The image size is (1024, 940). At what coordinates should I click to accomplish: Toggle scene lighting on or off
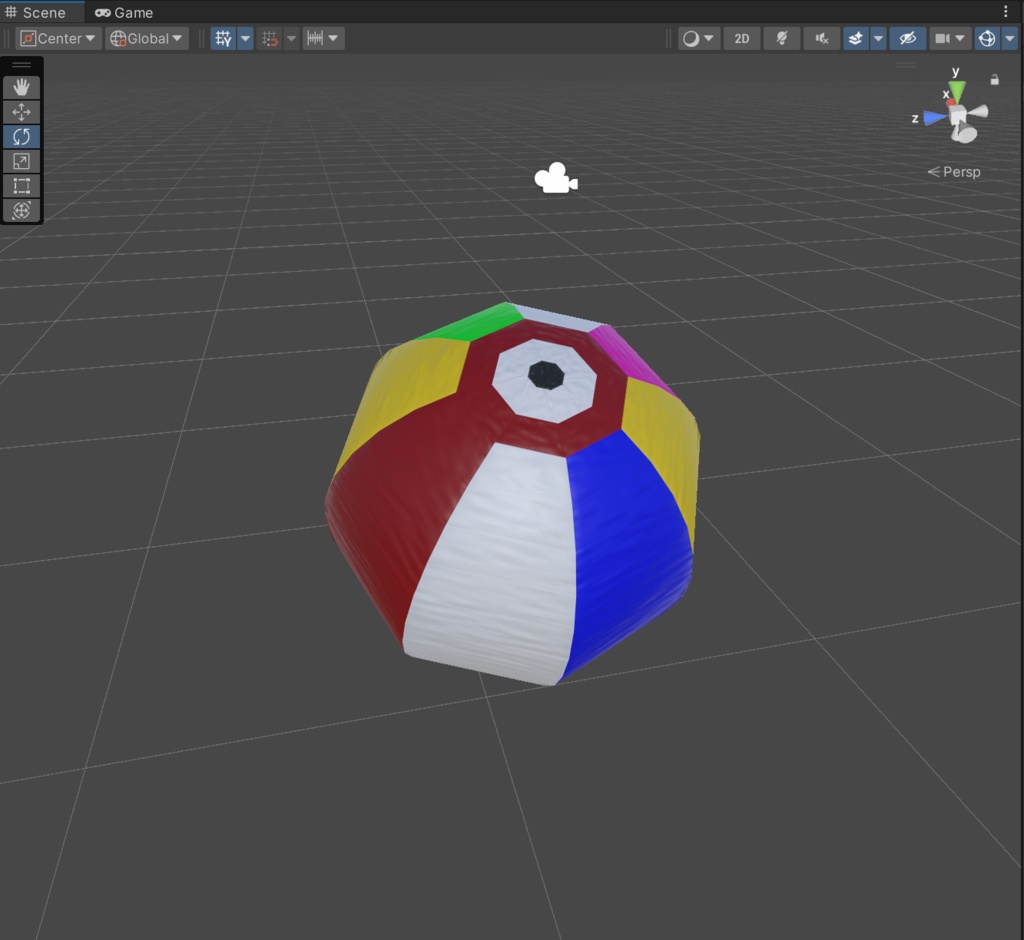click(x=782, y=38)
